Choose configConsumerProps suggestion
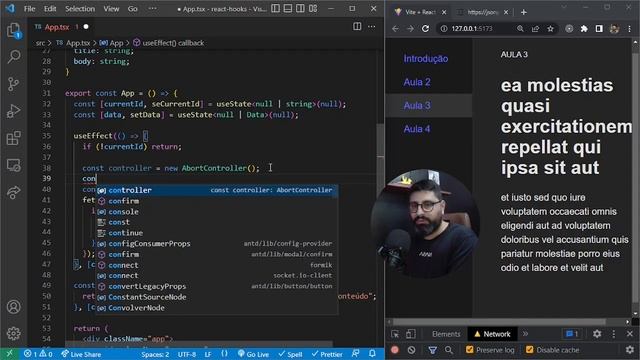This screenshot has height=360, width=640. tap(217, 244)
